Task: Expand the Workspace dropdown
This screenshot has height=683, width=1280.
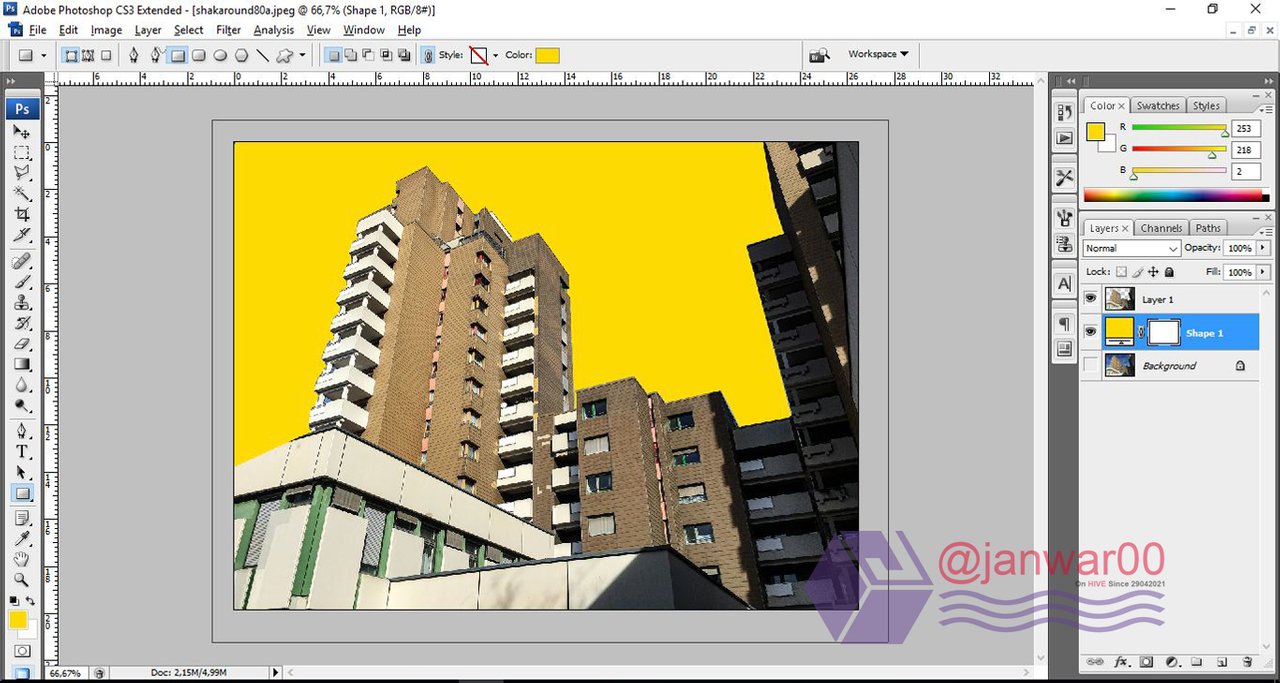Action: coord(878,54)
